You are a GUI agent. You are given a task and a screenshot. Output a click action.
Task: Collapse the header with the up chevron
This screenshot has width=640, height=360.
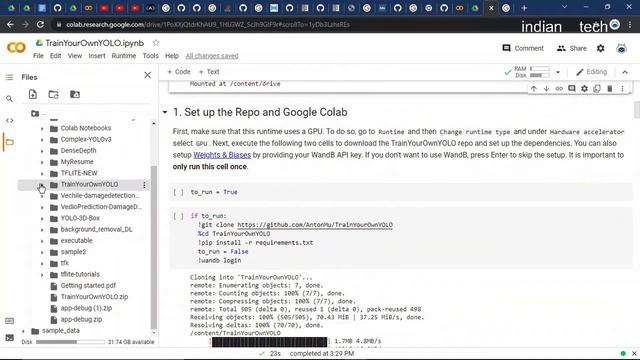tap(625, 72)
